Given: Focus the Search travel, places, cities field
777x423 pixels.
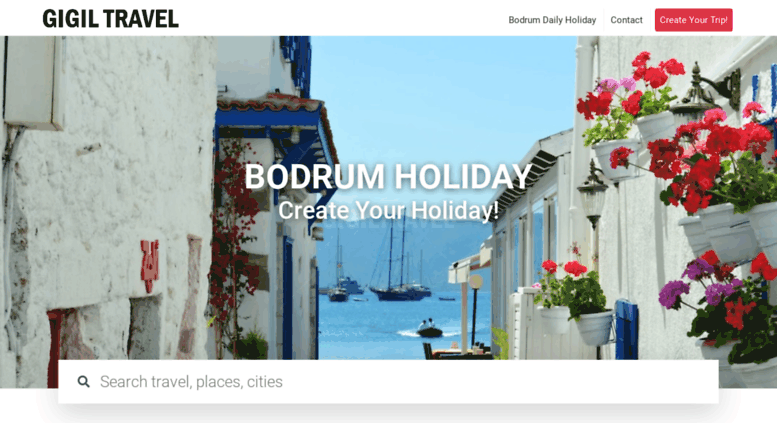Looking at the screenshot, I should pyautogui.click(x=388, y=381).
